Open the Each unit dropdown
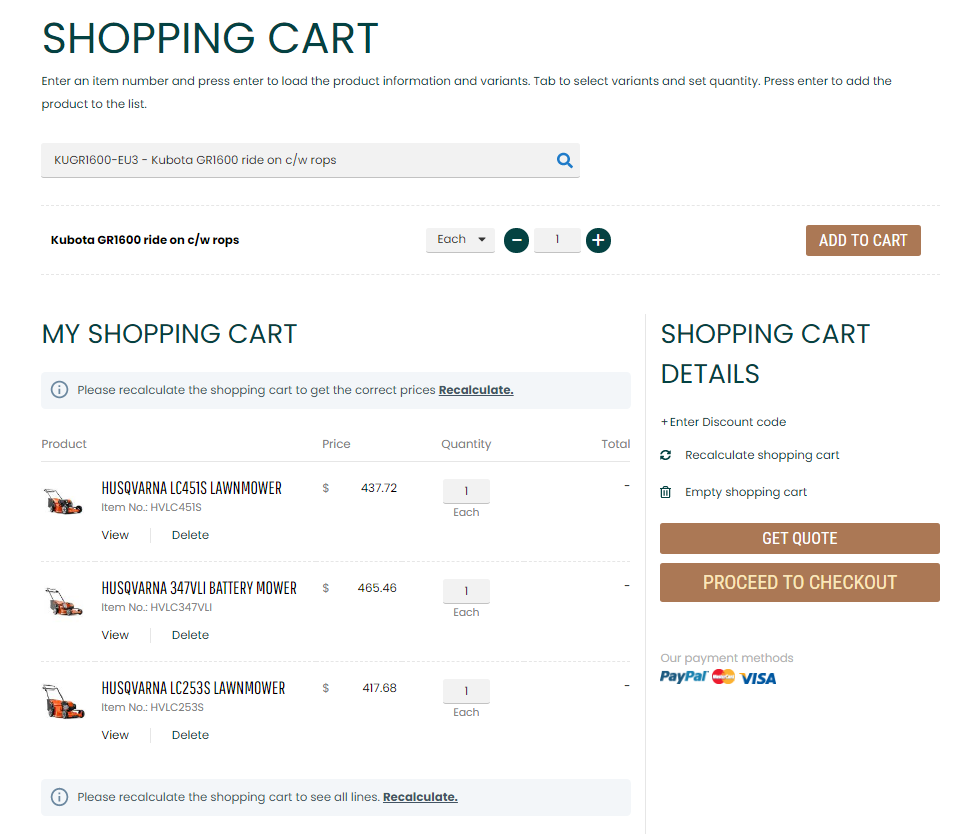967x835 pixels. pos(460,240)
